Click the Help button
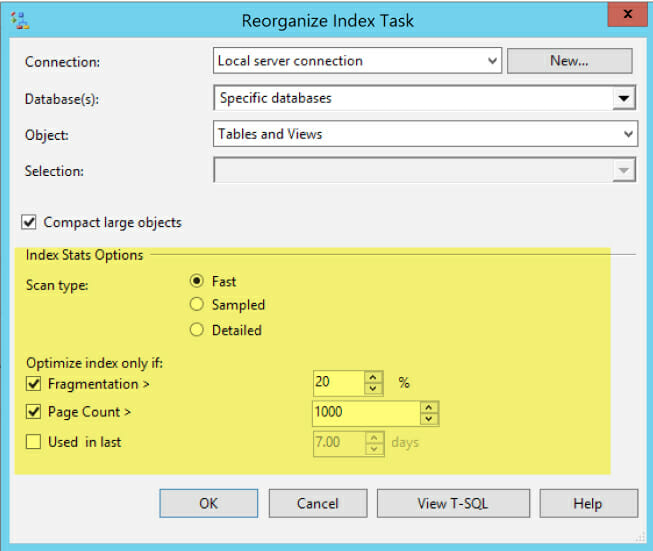Image resolution: width=653 pixels, height=551 pixels. tap(588, 503)
